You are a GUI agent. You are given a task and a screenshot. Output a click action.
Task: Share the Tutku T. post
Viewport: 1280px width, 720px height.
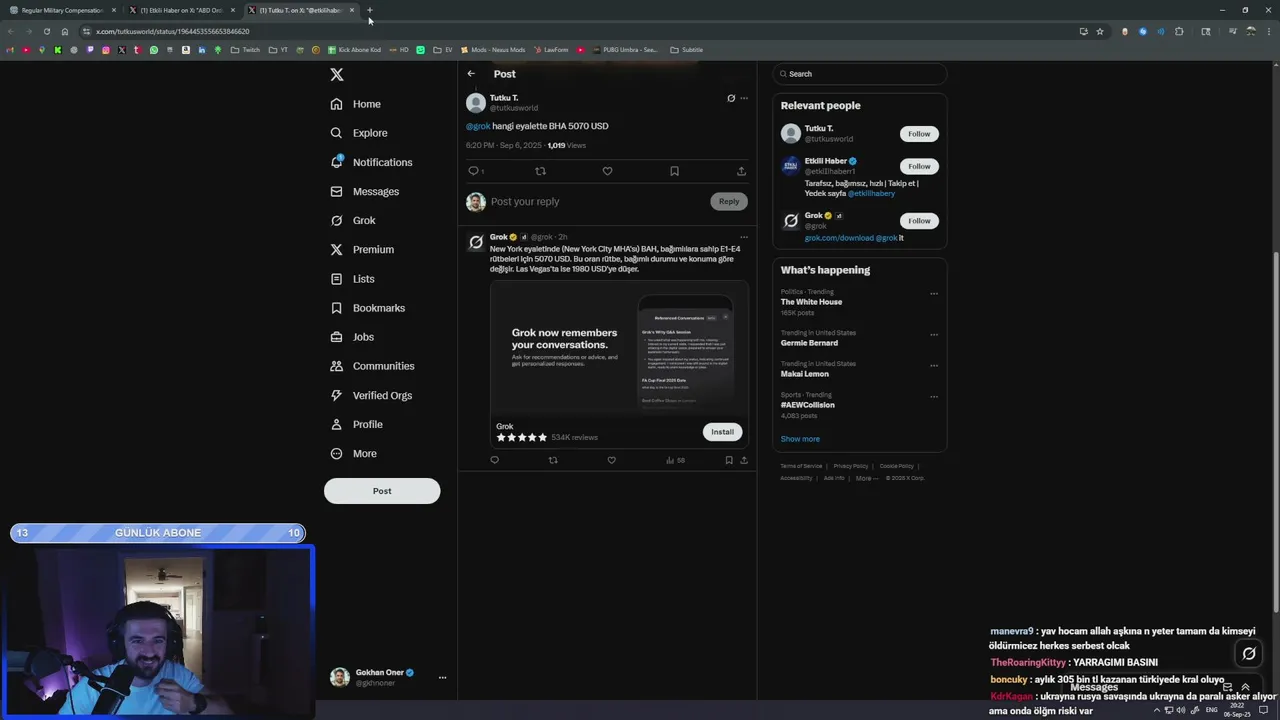(x=741, y=171)
